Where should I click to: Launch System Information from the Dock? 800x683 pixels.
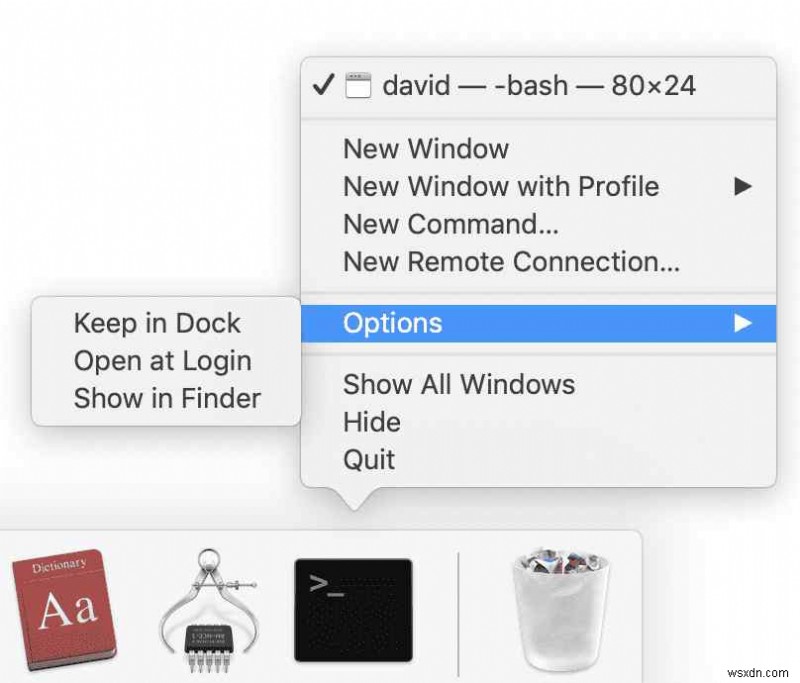coord(204,608)
